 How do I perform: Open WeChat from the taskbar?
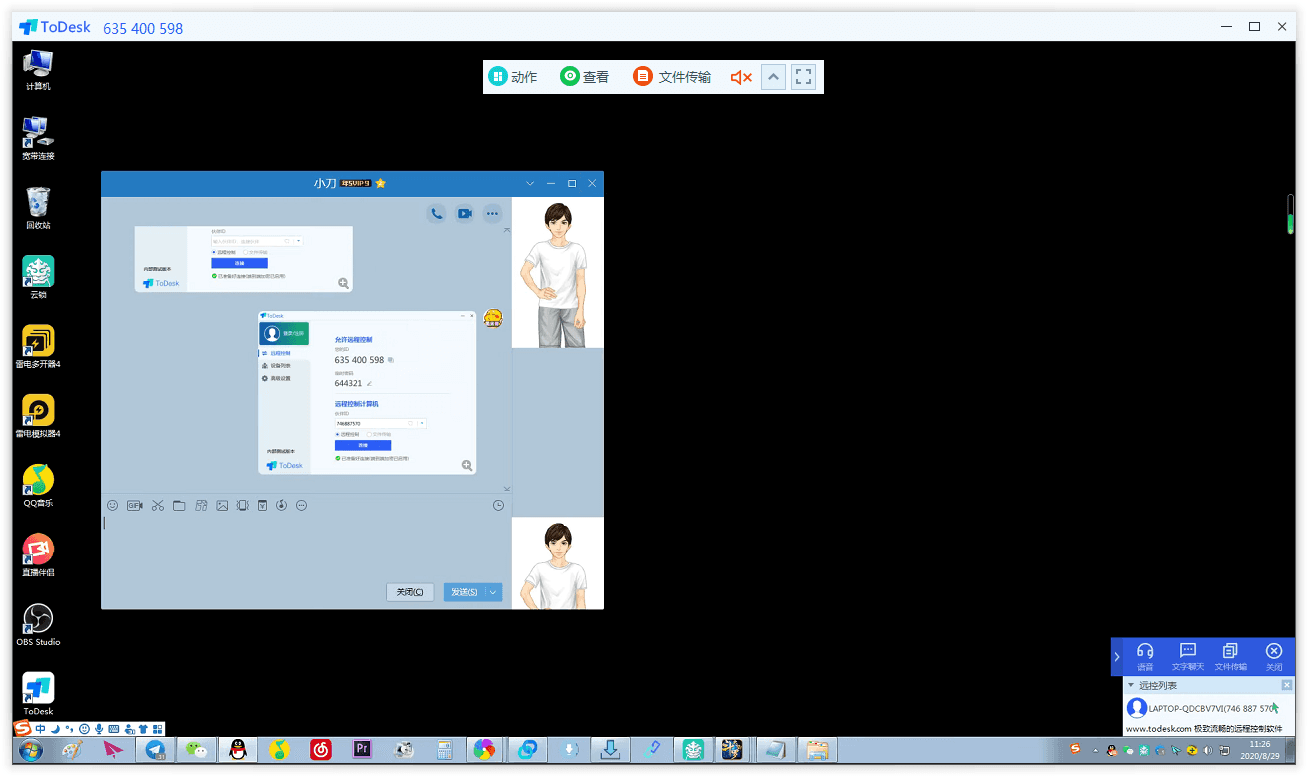[198, 749]
